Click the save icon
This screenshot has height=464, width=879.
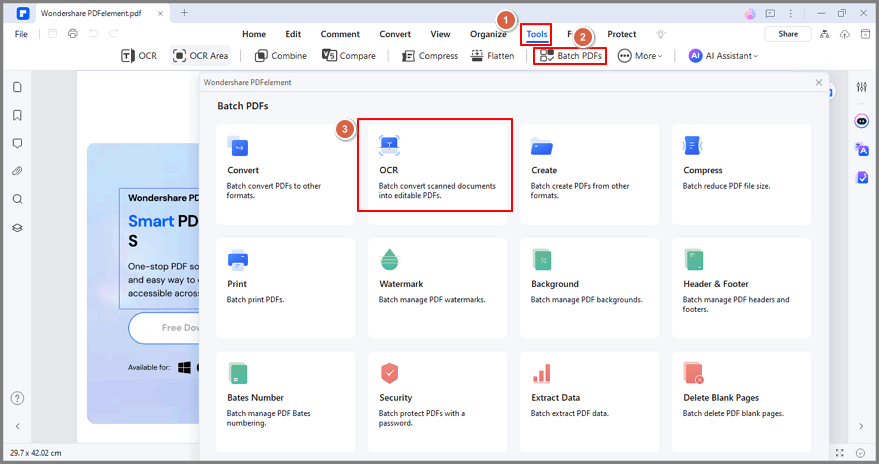[x=52, y=34]
